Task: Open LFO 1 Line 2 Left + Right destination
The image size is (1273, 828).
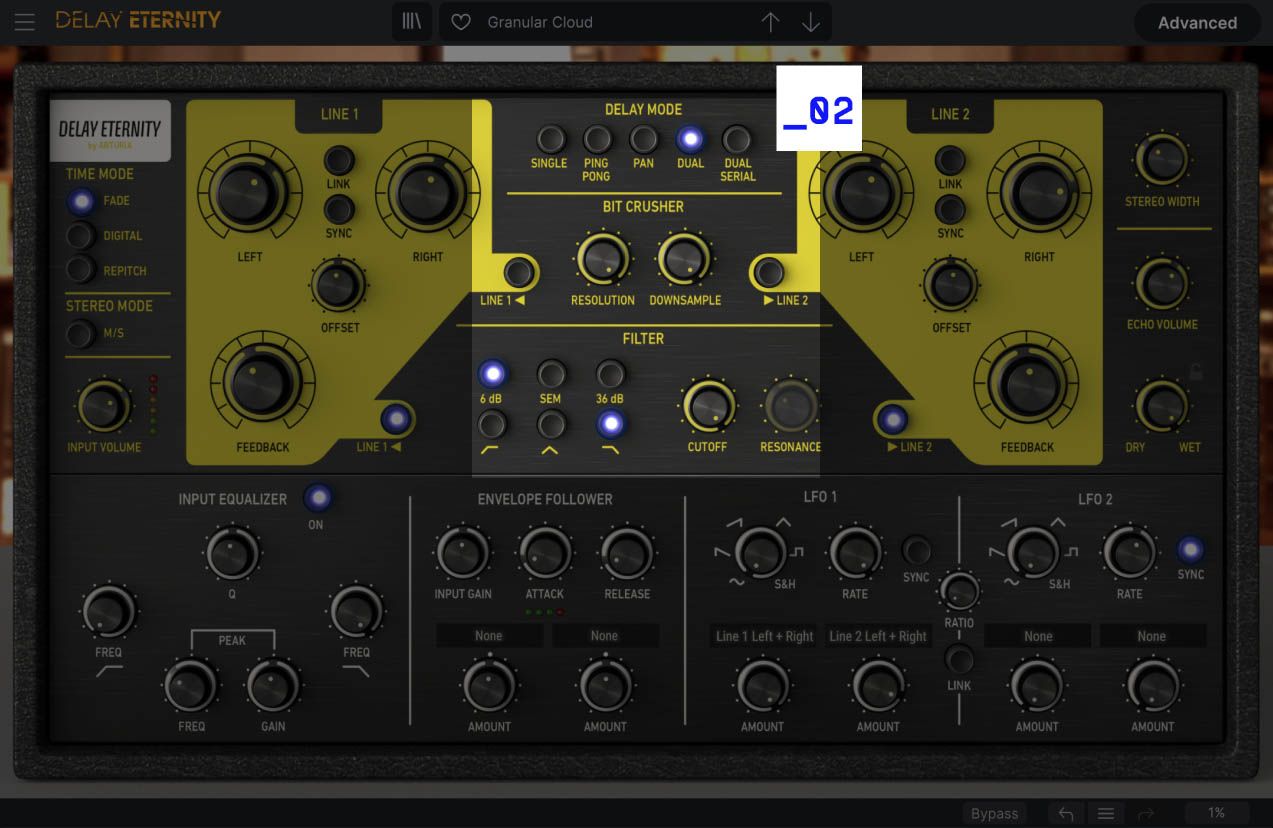Action: click(x=878, y=636)
